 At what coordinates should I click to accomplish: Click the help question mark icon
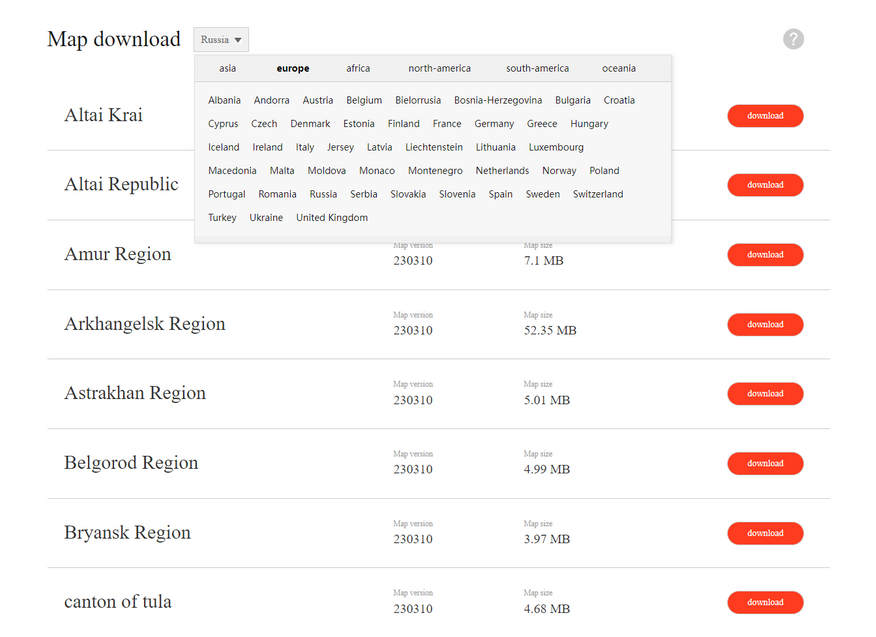793,39
